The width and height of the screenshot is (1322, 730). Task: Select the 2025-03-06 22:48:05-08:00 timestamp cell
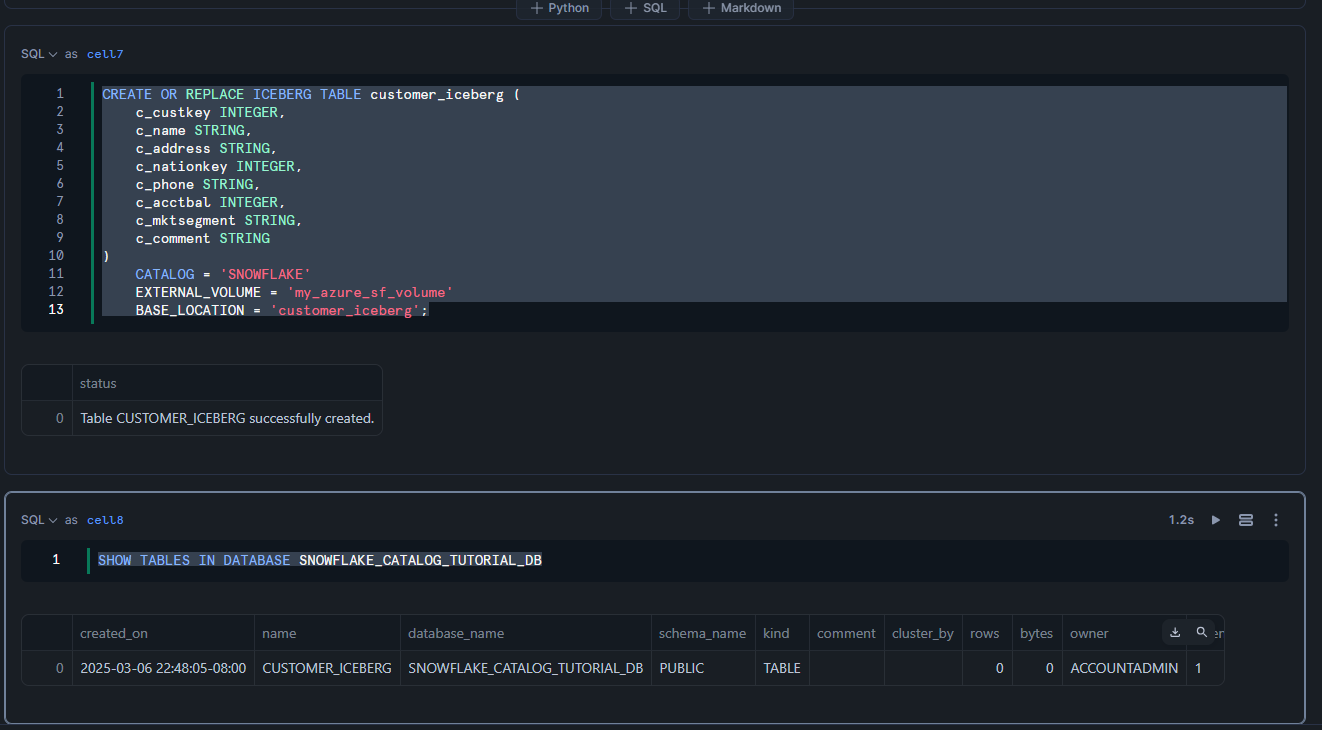pos(163,668)
